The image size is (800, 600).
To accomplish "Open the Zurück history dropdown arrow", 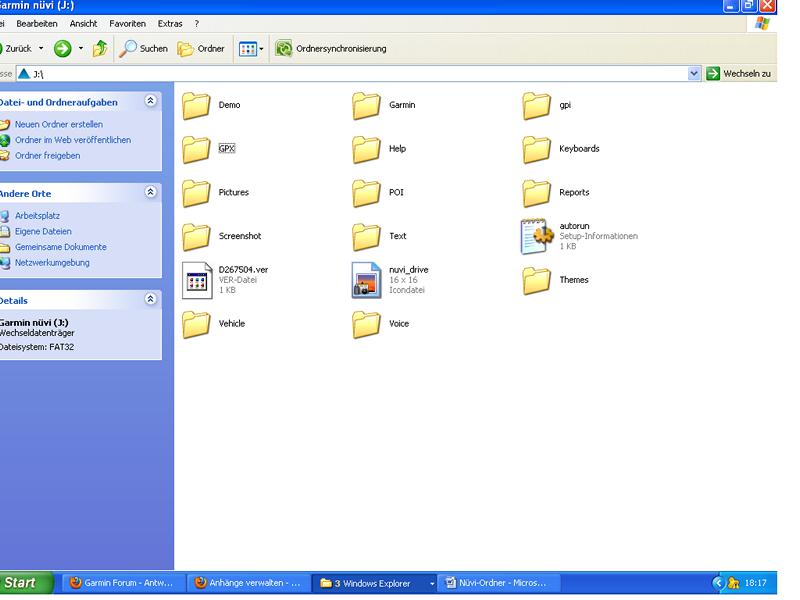I will 41,49.
